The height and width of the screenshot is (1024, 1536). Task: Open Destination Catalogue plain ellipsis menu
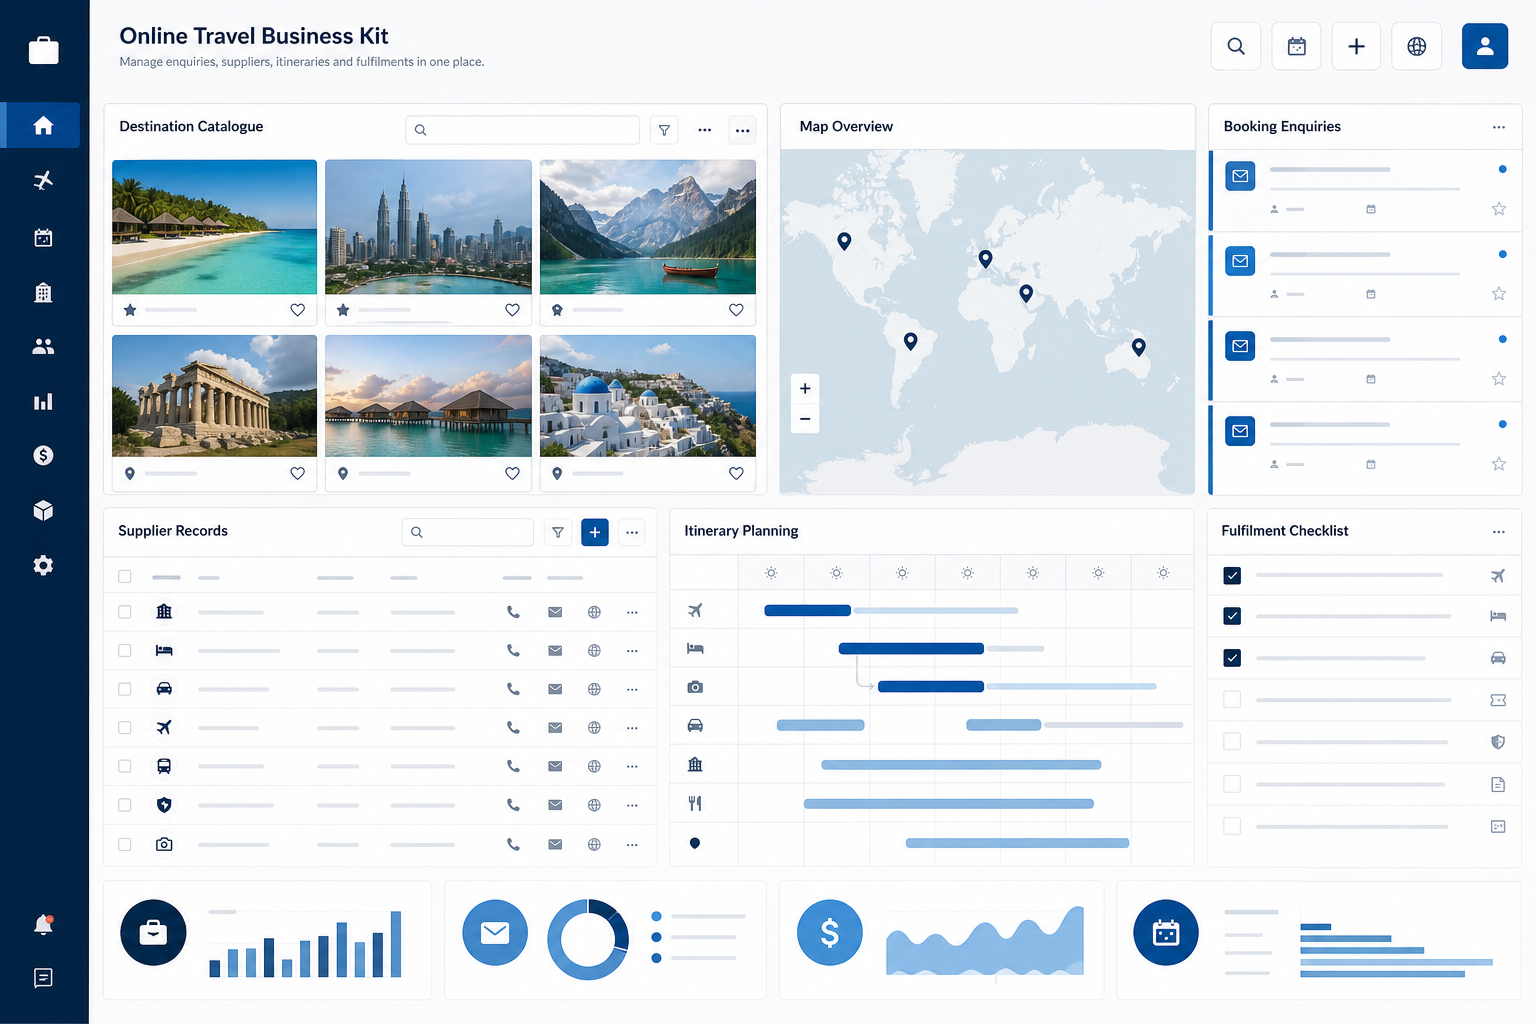click(705, 130)
